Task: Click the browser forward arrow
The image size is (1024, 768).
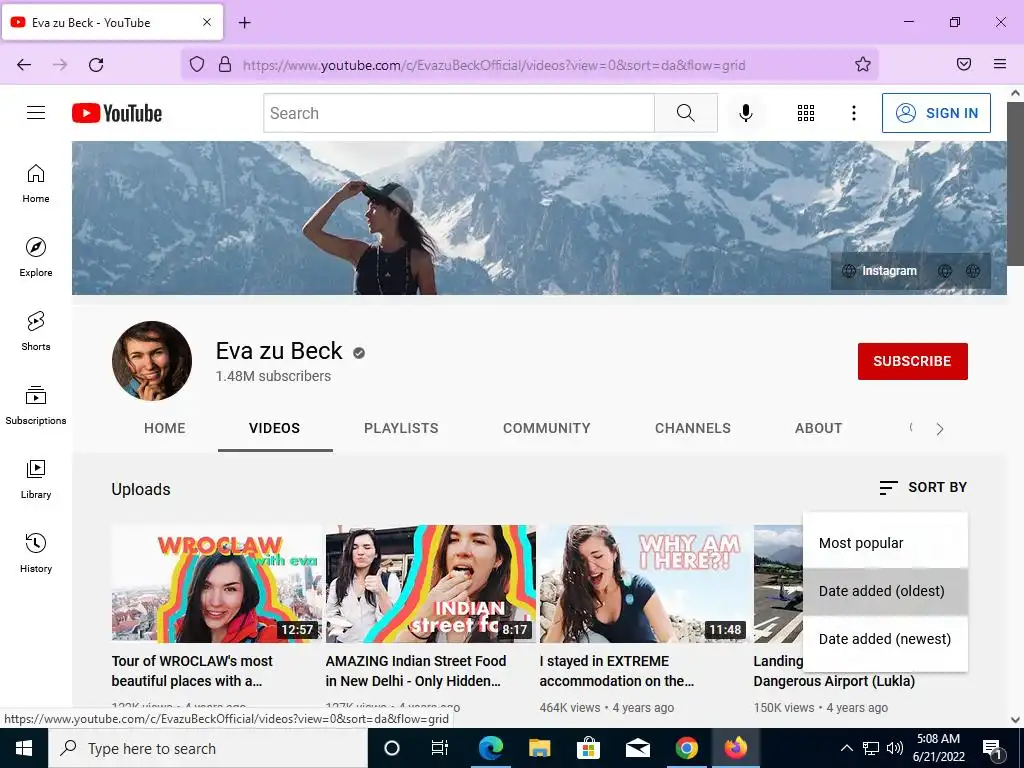Action: (x=60, y=65)
